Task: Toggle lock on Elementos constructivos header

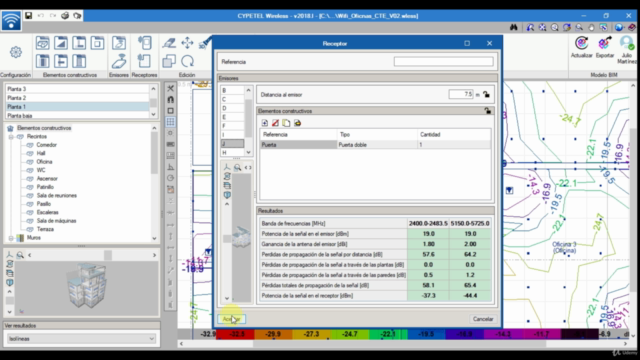Action: 488,111
